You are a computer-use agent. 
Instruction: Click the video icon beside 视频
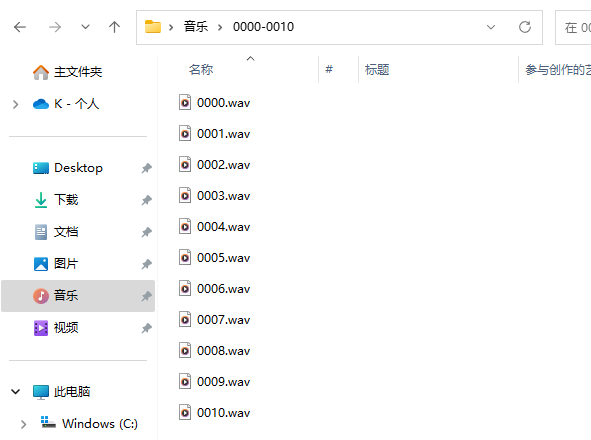point(41,328)
